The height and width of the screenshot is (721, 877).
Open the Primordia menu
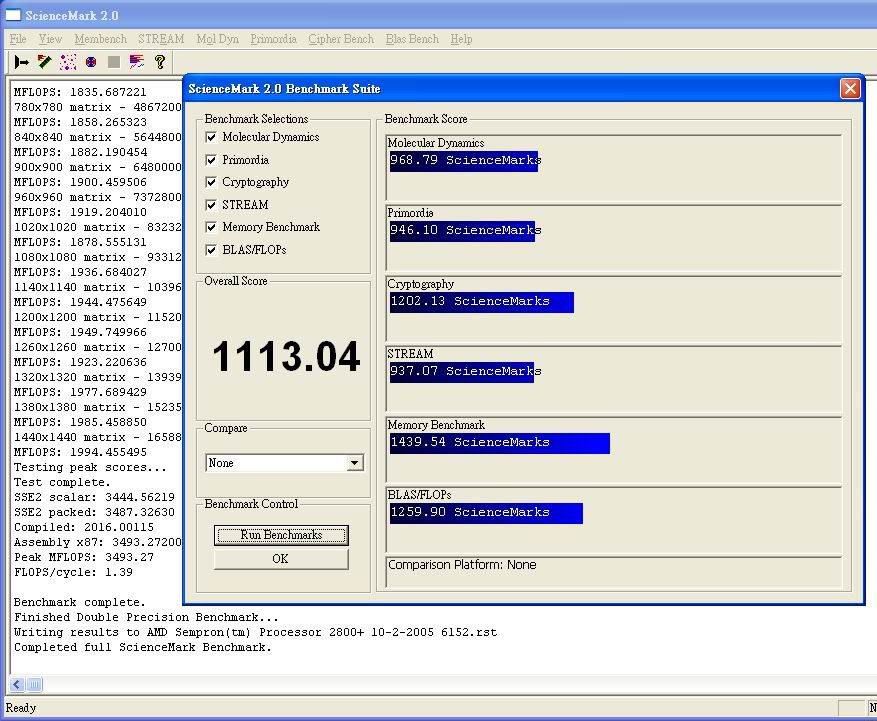[x=274, y=39]
